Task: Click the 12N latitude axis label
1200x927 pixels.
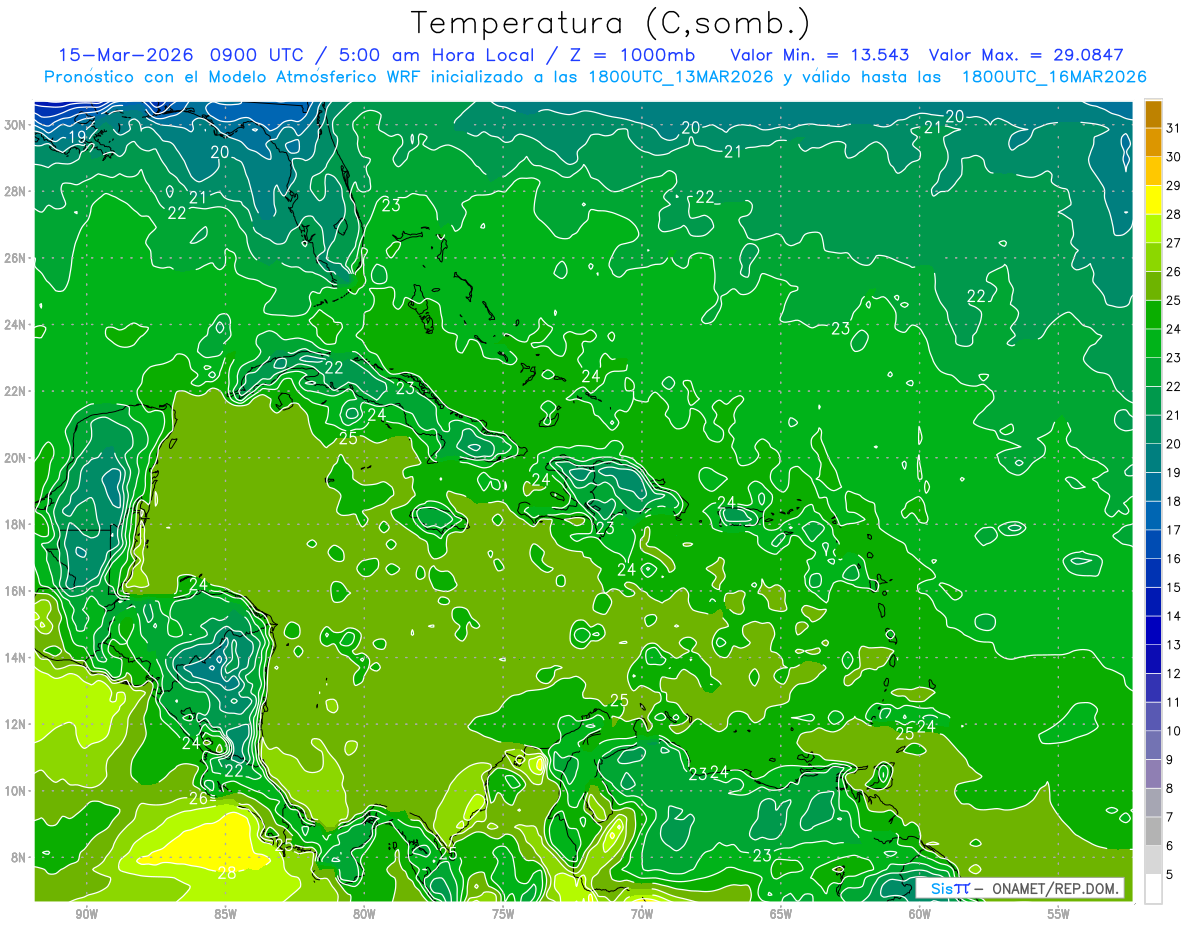Action: coord(15,724)
